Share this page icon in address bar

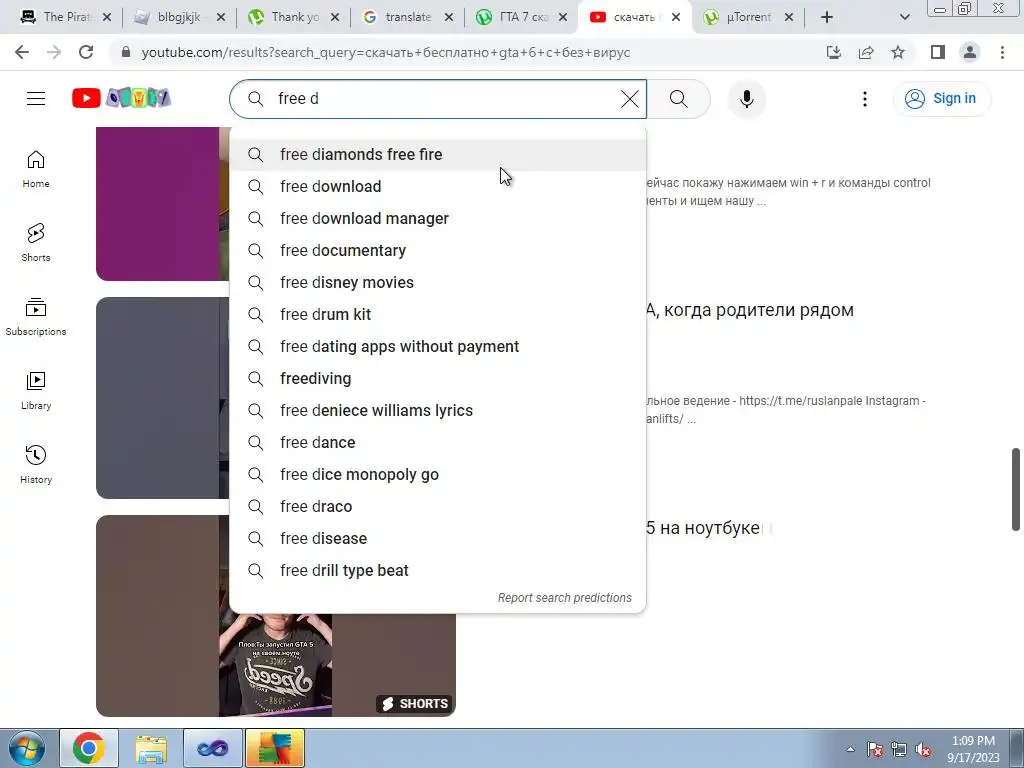point(866,52)
